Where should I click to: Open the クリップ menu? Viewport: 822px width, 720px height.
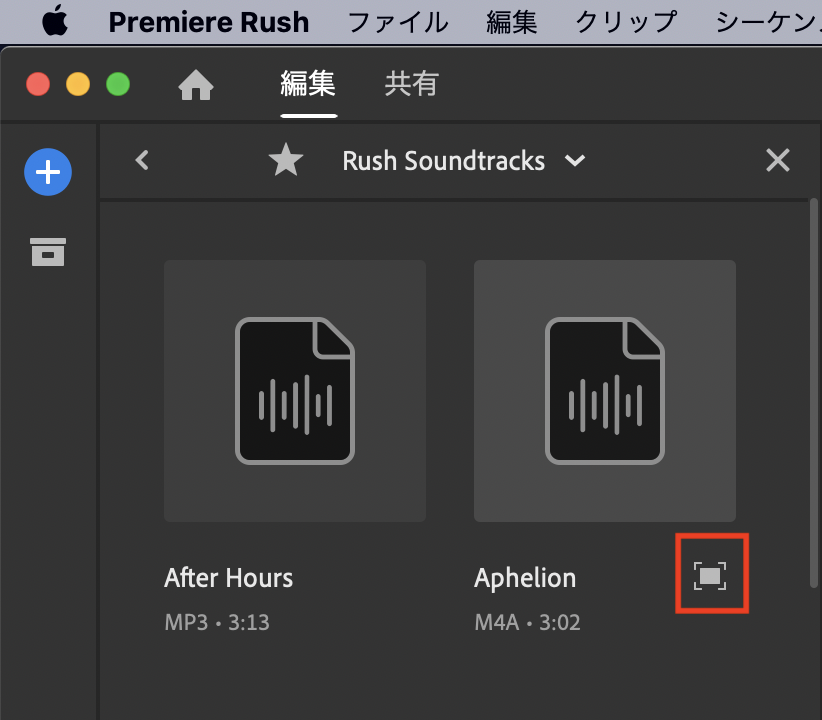626,22
